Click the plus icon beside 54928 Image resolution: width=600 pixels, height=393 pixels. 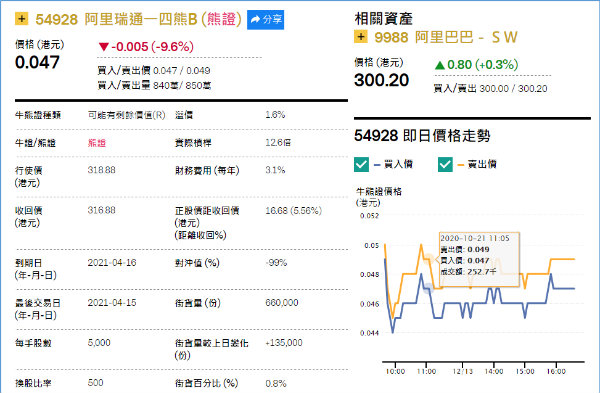click(x=21, y=18)
